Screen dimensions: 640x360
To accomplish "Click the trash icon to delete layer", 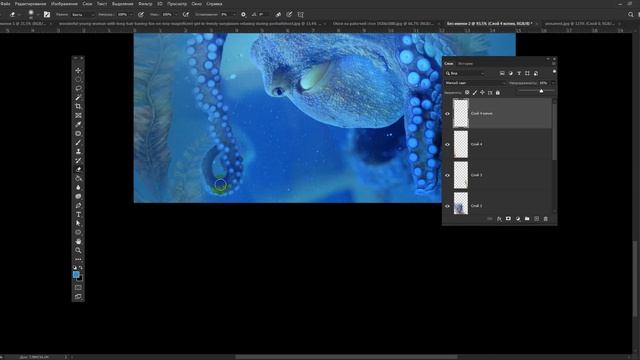I will tap(546, 219).
